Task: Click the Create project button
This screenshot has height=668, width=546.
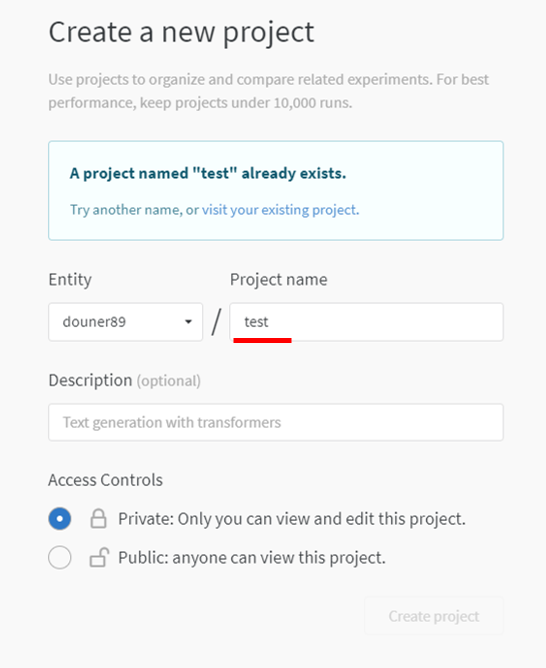Action: 434,616
